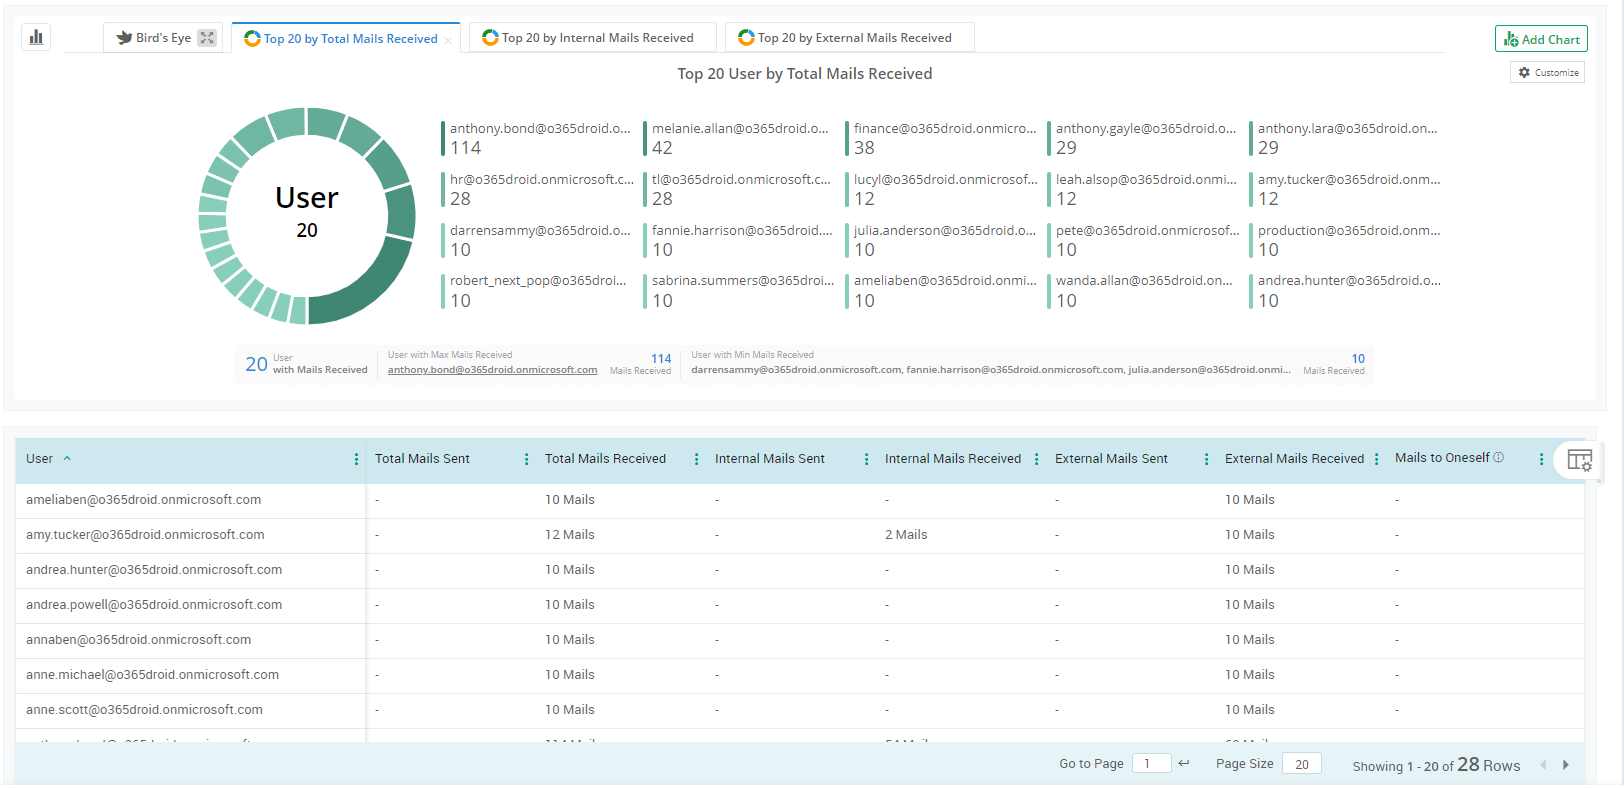The image size is (1624, 788).
Task: Sort by the User column header
Action: [x=40, y=459]
